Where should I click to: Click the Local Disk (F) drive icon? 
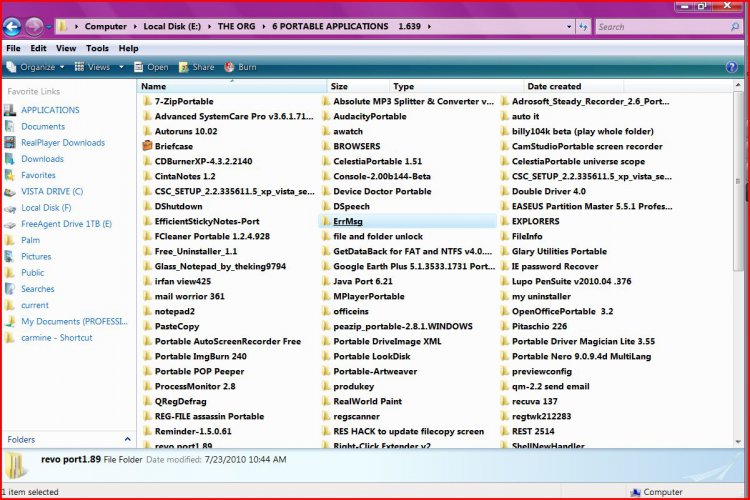coord(10,208)
